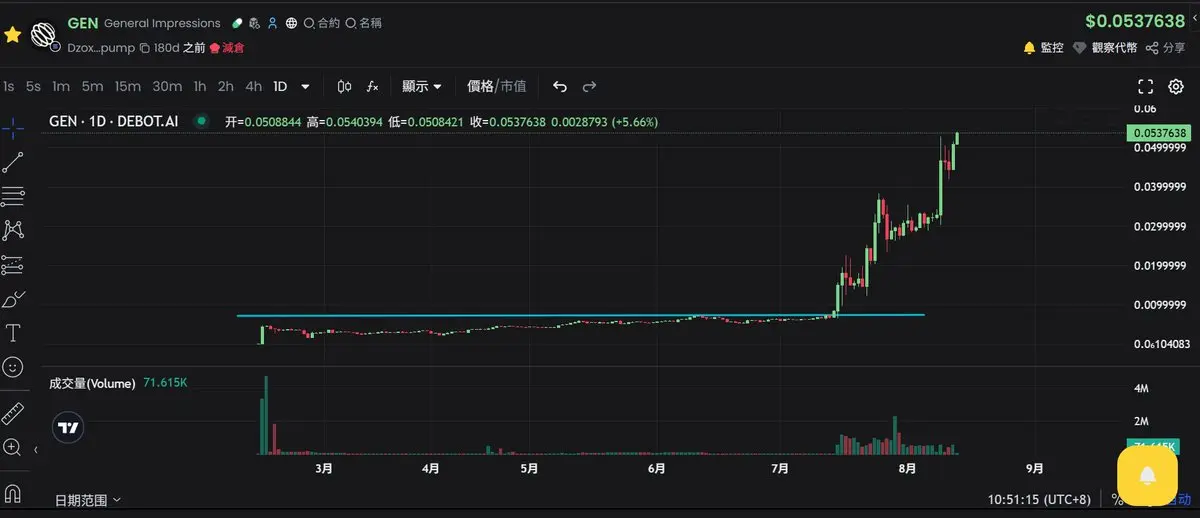The width and height of the screenshot is (1200, 518).
Task: Open the projection forecasting tool
Action: pos(13,265)
